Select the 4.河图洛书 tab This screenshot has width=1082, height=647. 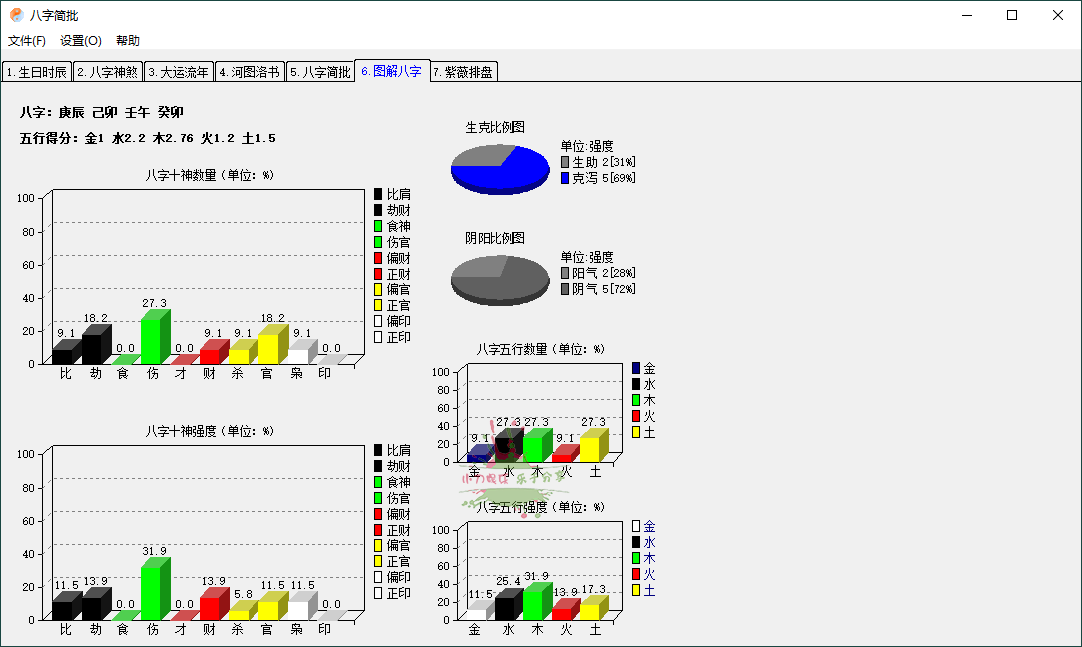pos(249,72)
